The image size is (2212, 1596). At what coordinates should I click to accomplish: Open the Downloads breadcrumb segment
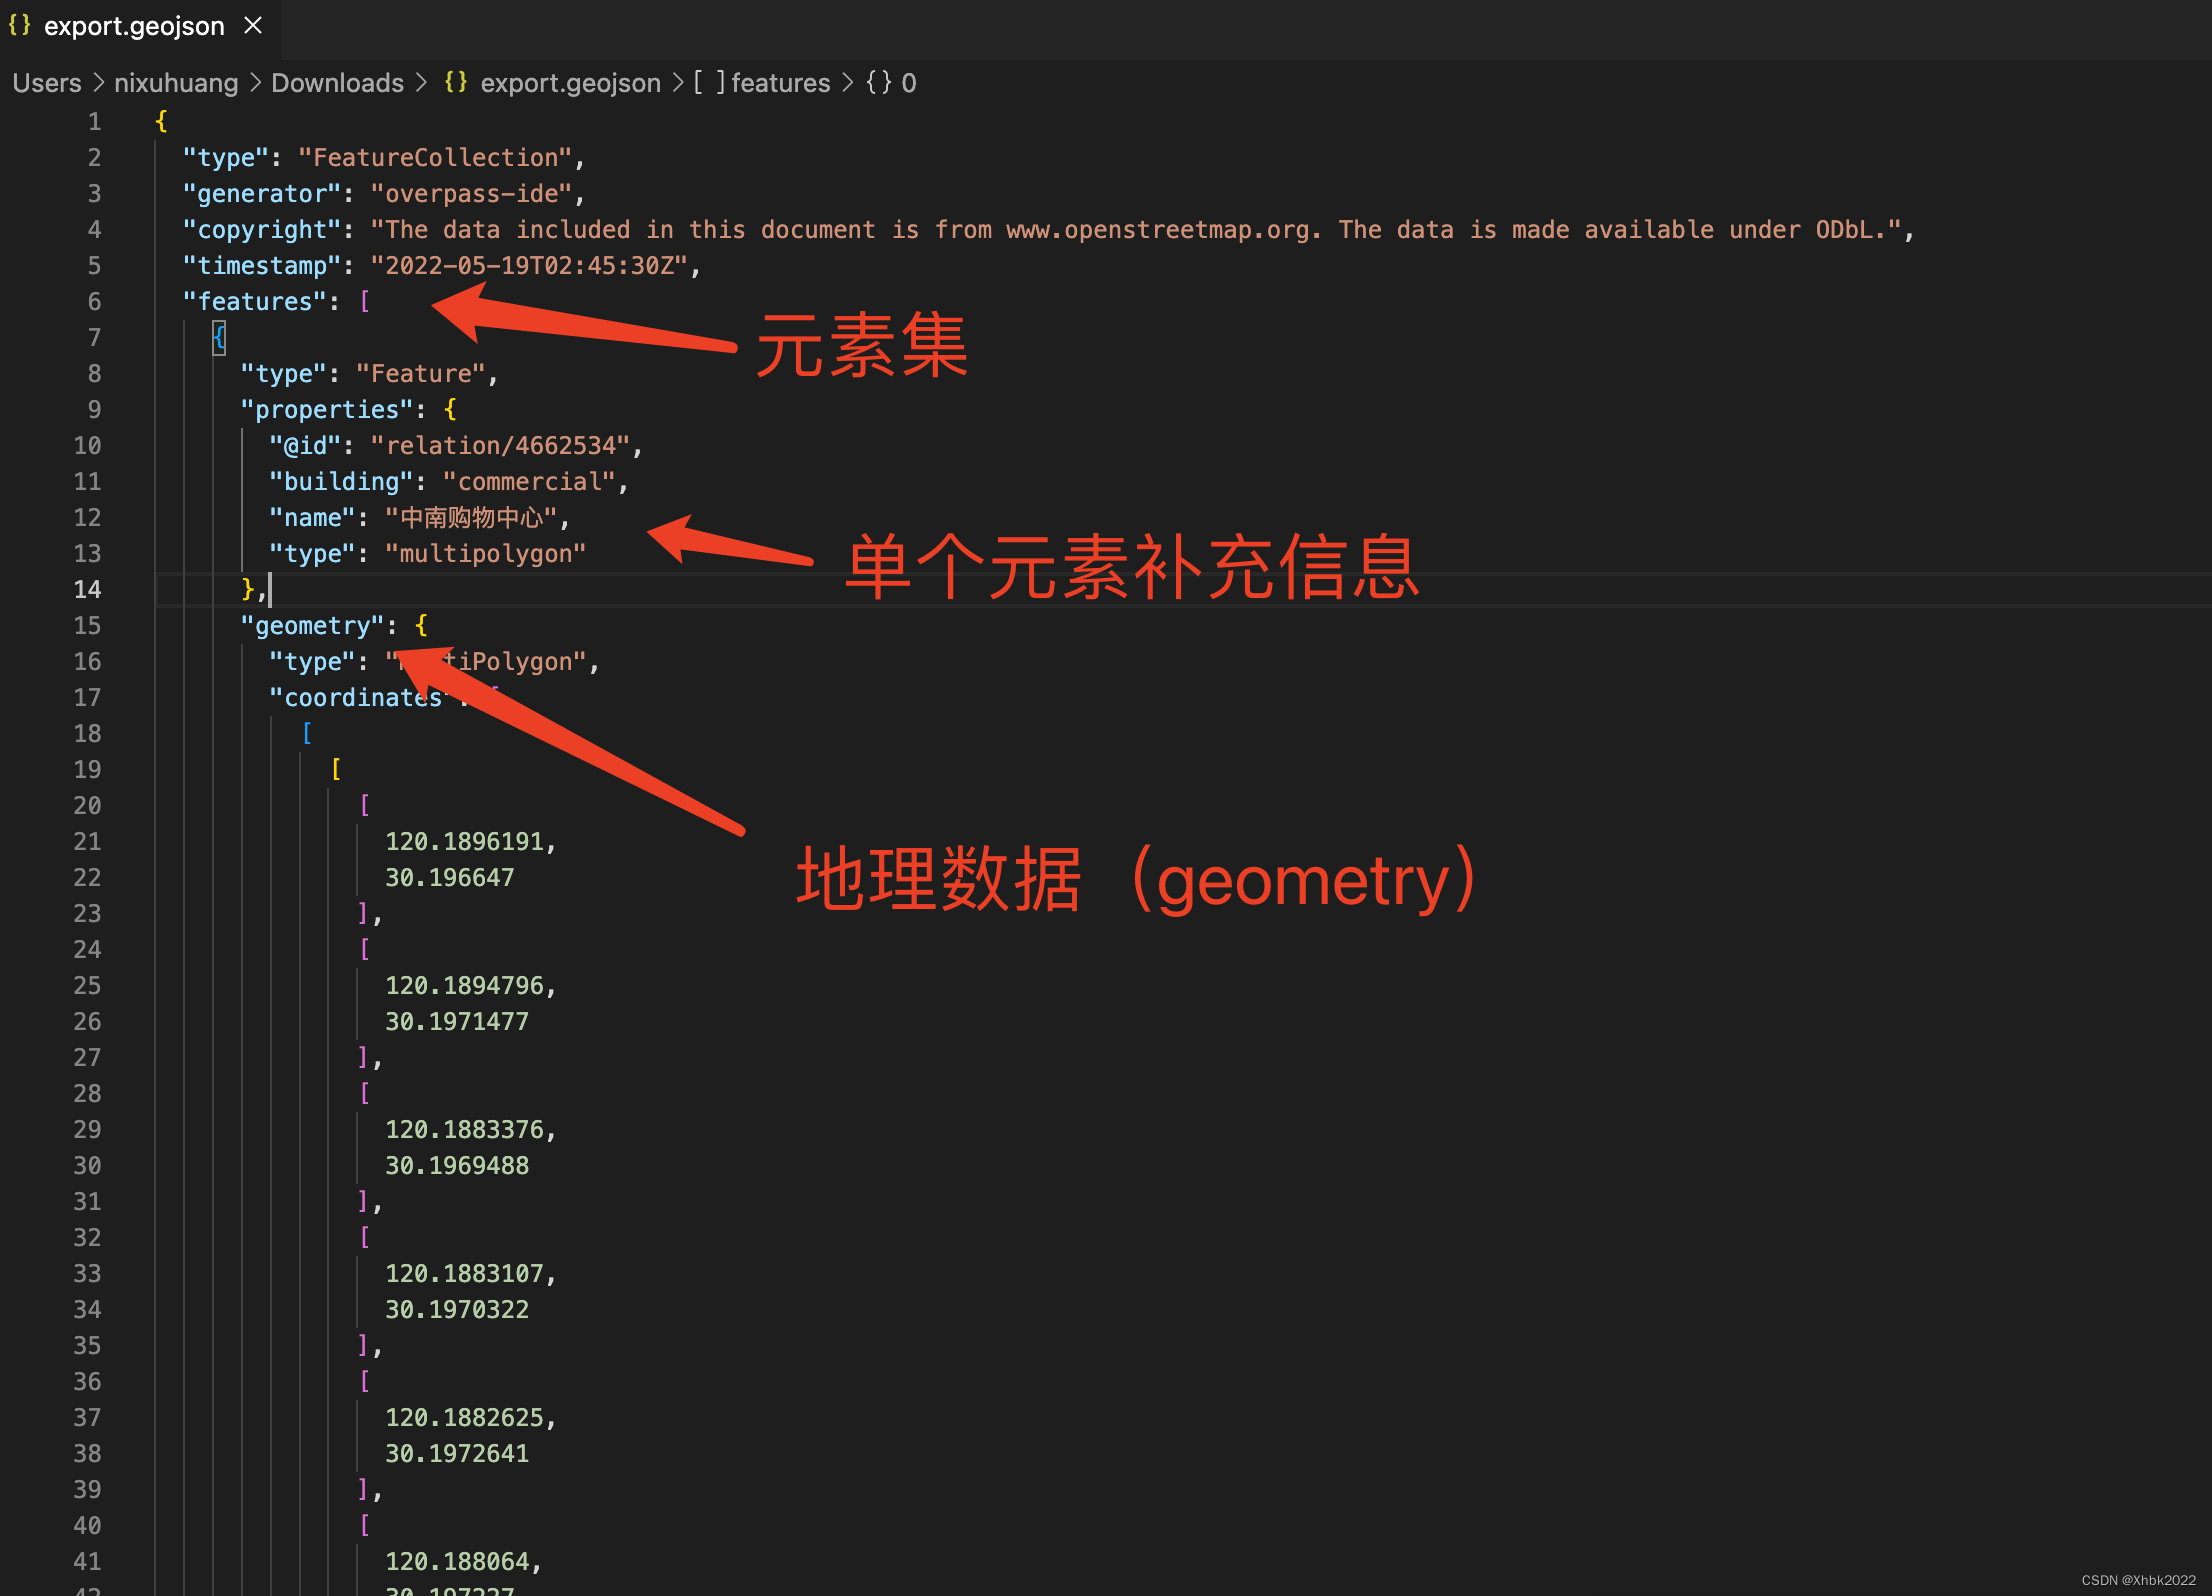(x=337, y=83)
